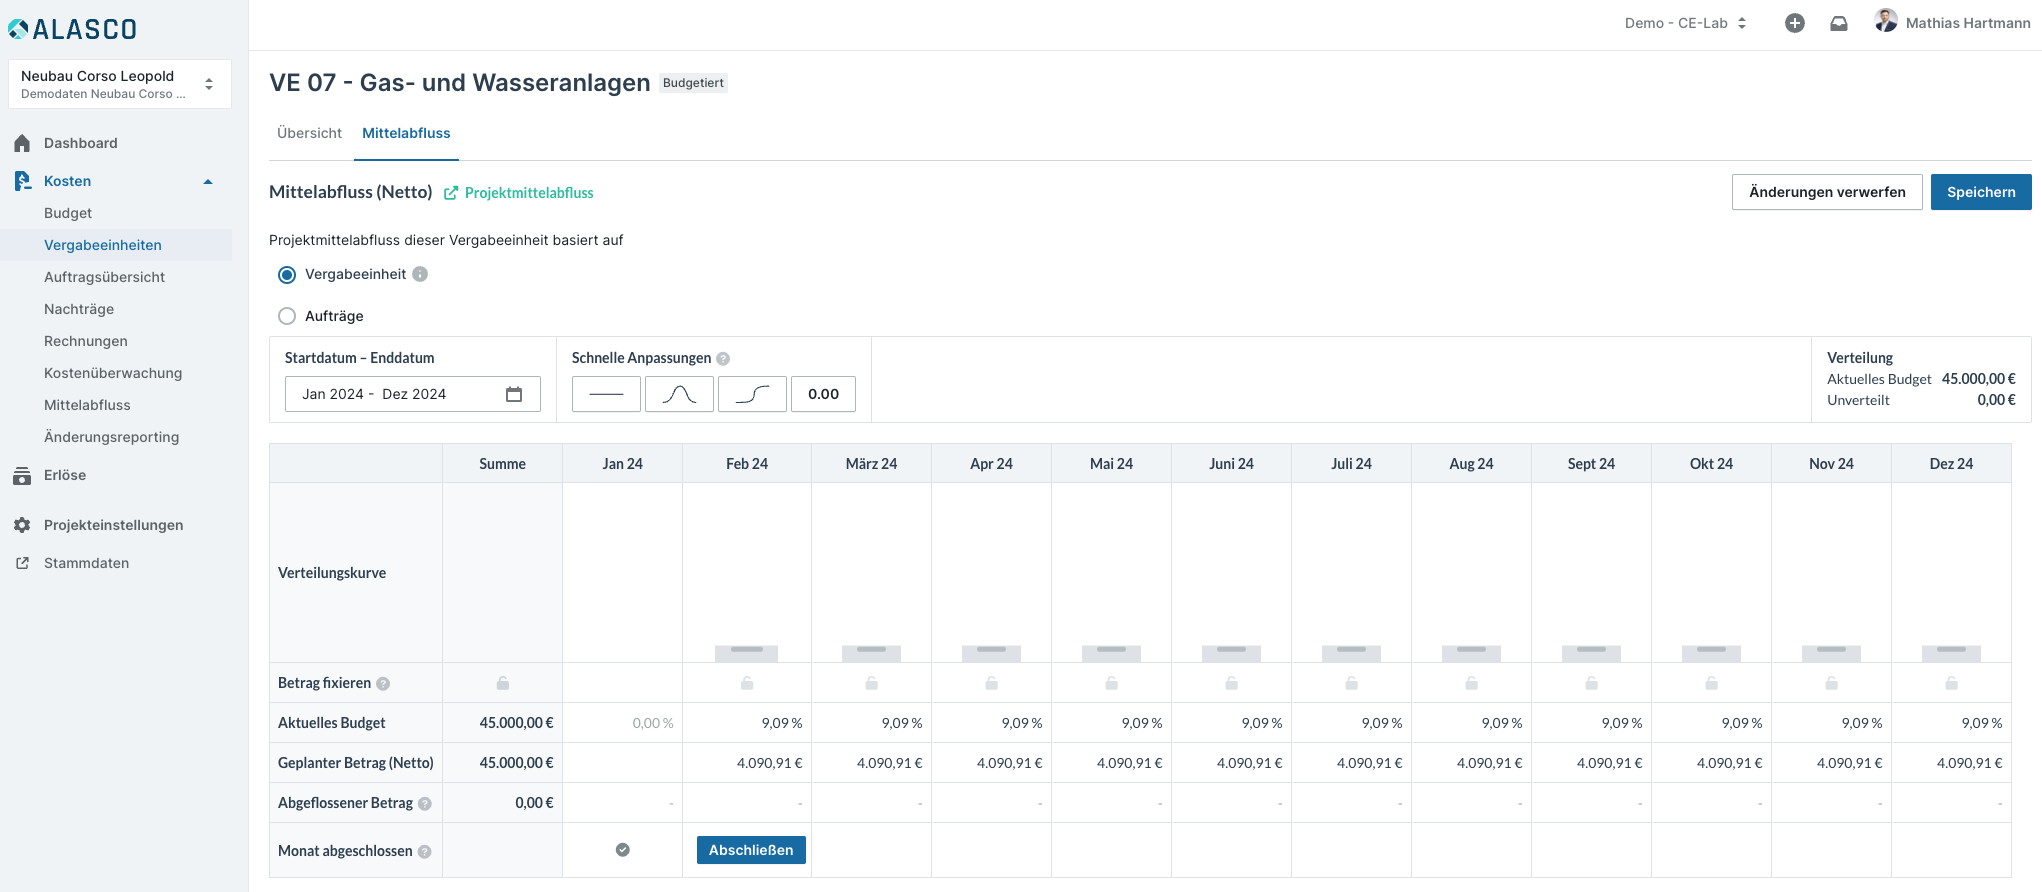The width and height of the screenshot is (2042, 892).
Task: Open the calendar date picker icon
Action: 514,394
